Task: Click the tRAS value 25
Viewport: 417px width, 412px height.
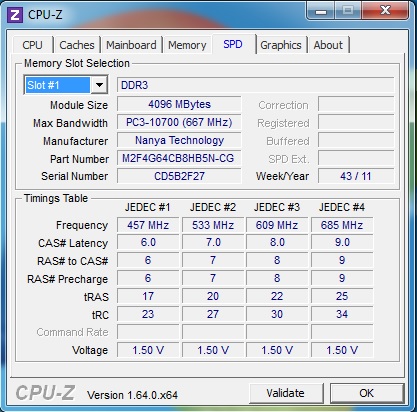Action: (342, 296)
